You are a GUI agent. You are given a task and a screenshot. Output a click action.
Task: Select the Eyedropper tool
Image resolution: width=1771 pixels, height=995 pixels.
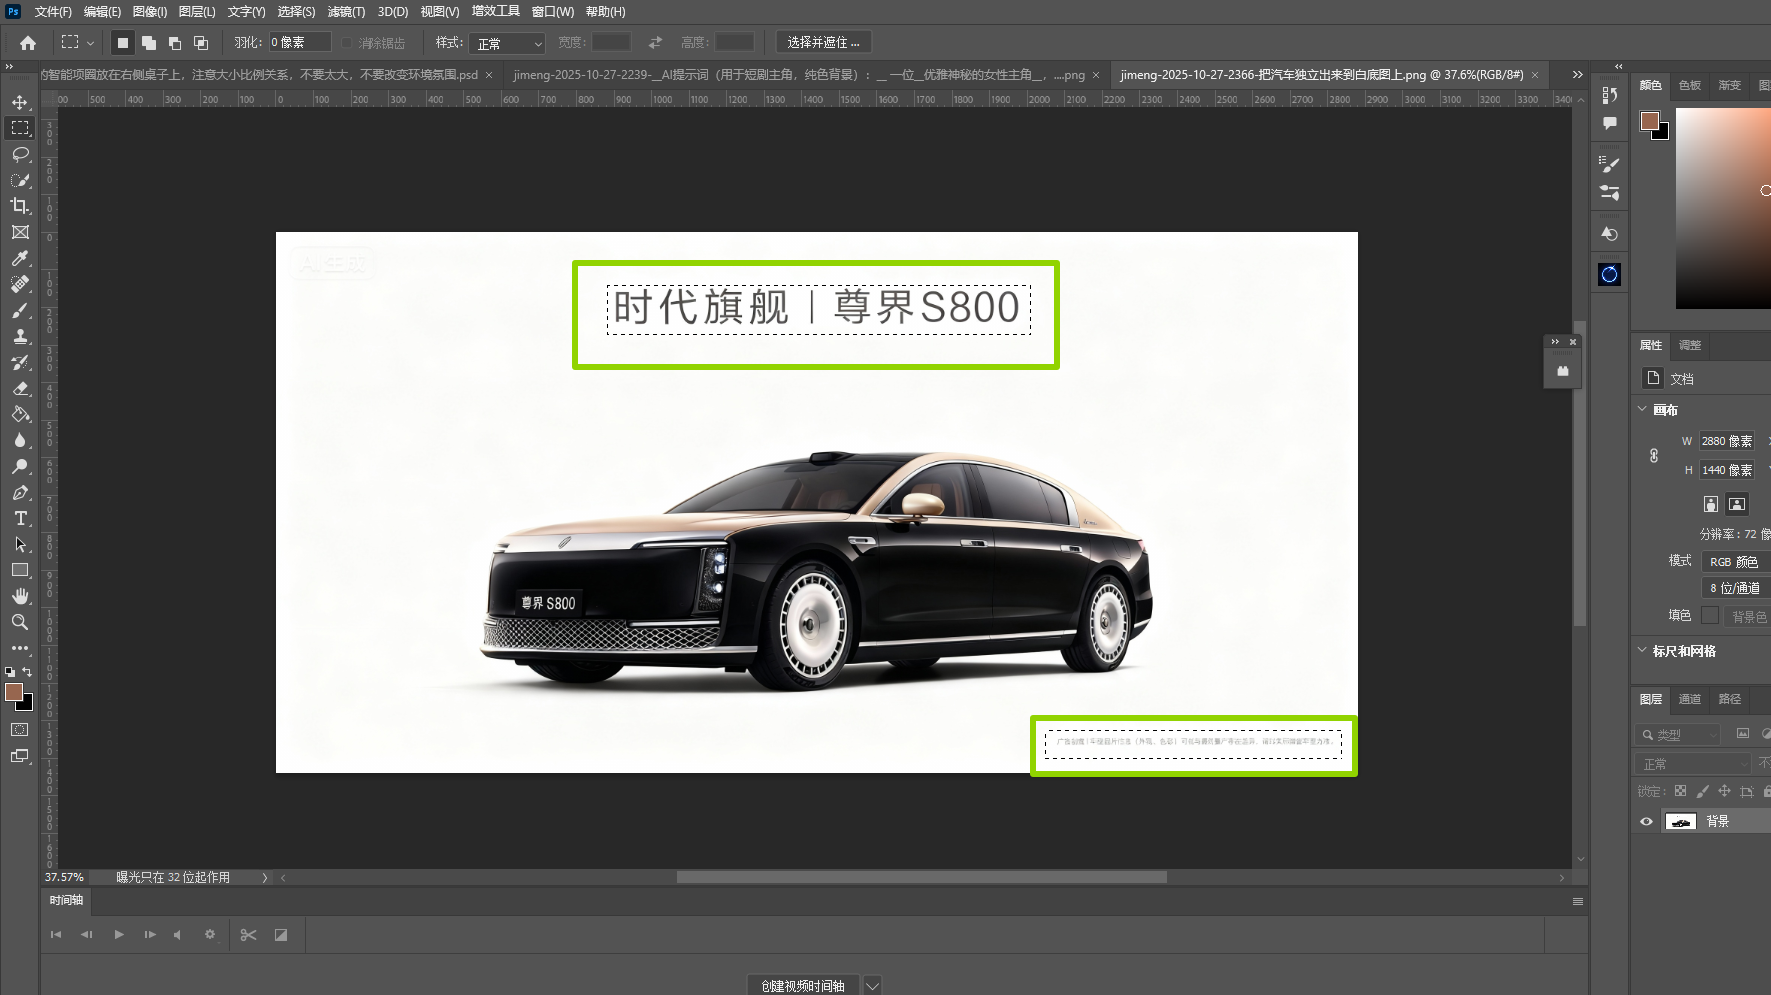(x=20, y=258)
